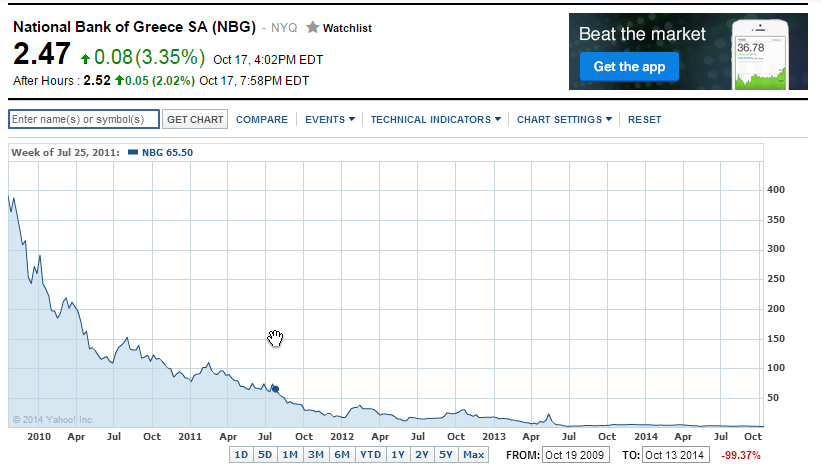Select the 1M time range
The height and width of the screenshot is (466, 821).
point(290,454)
